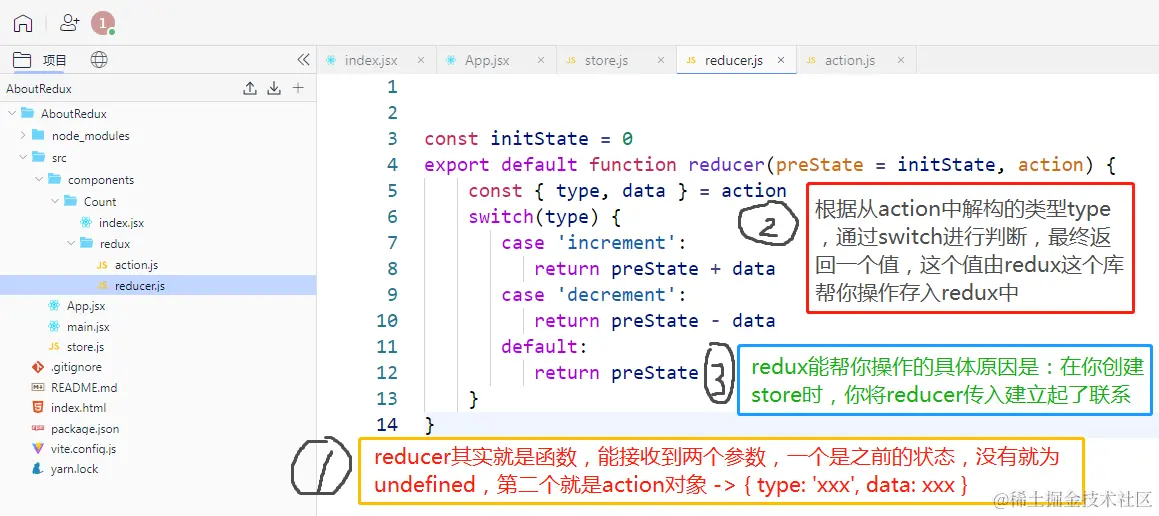Collapse the components folder

click(x=38, y=180)
